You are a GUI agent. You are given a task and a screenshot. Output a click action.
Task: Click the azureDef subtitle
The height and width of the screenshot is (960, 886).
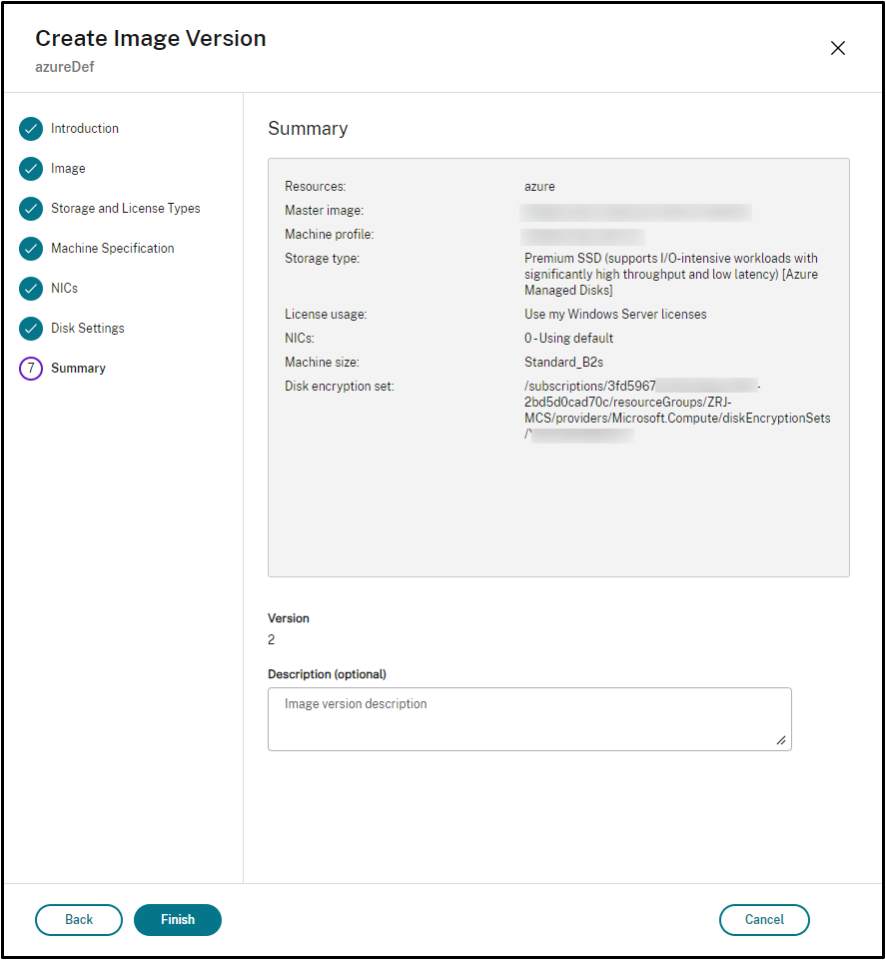pos(65,67)
